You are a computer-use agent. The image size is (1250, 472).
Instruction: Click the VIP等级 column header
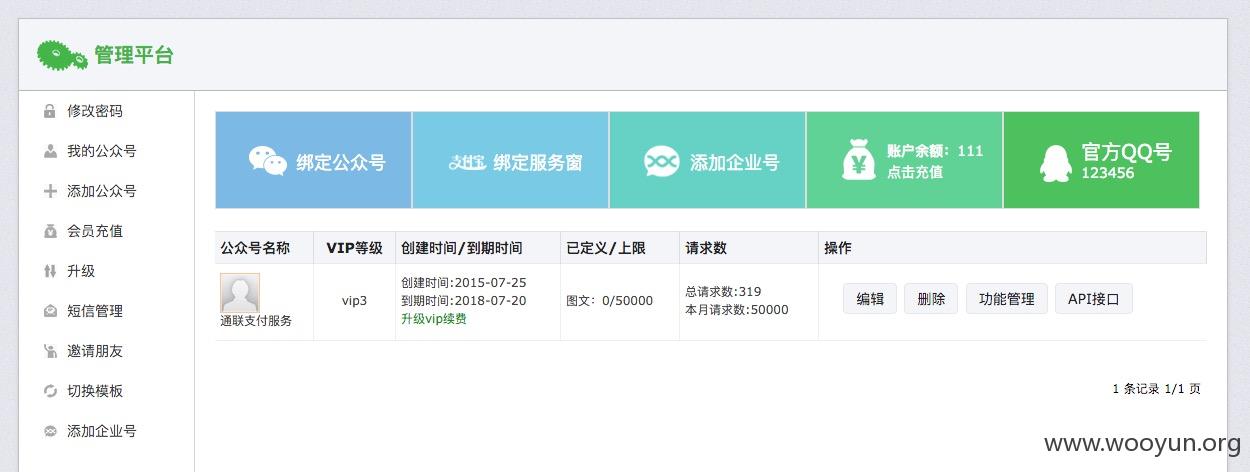tap(354, 248)
